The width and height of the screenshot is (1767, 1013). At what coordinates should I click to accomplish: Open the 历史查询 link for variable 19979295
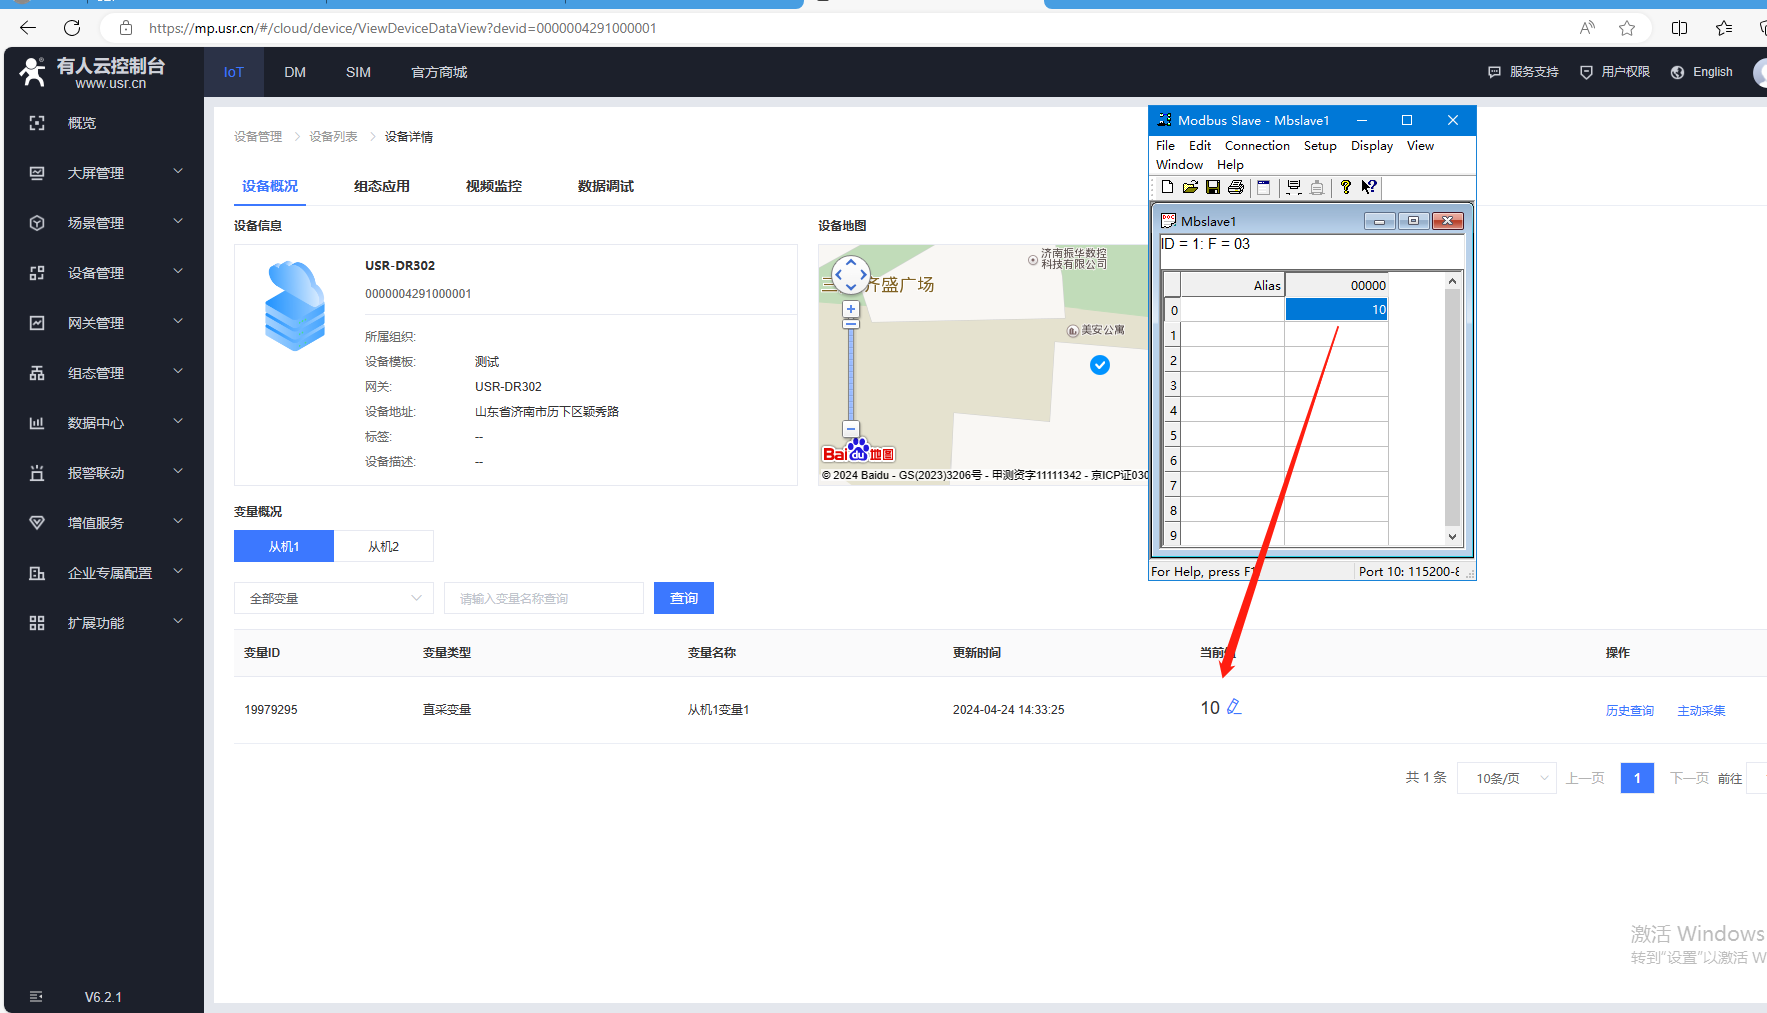pos(1629,711)
